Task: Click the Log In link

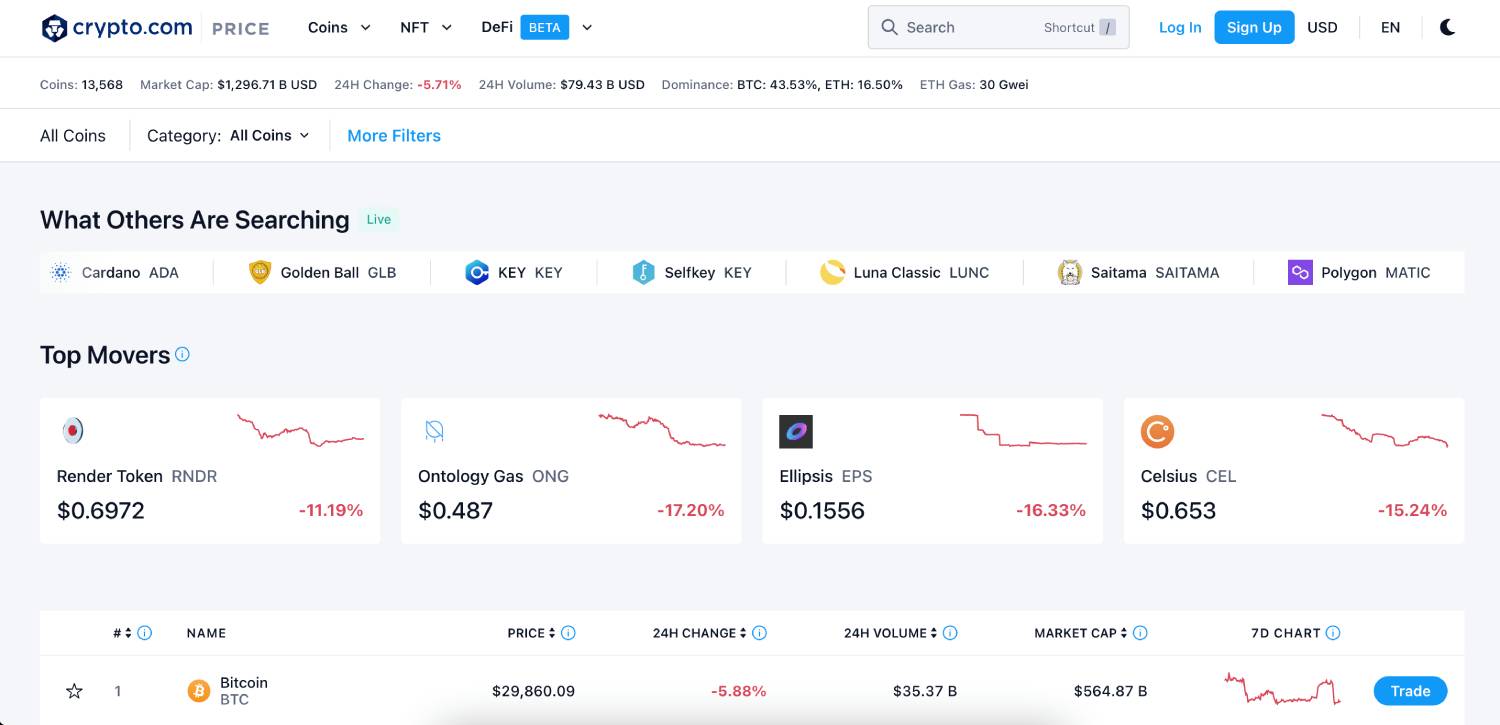Action: pos(1180,27)
